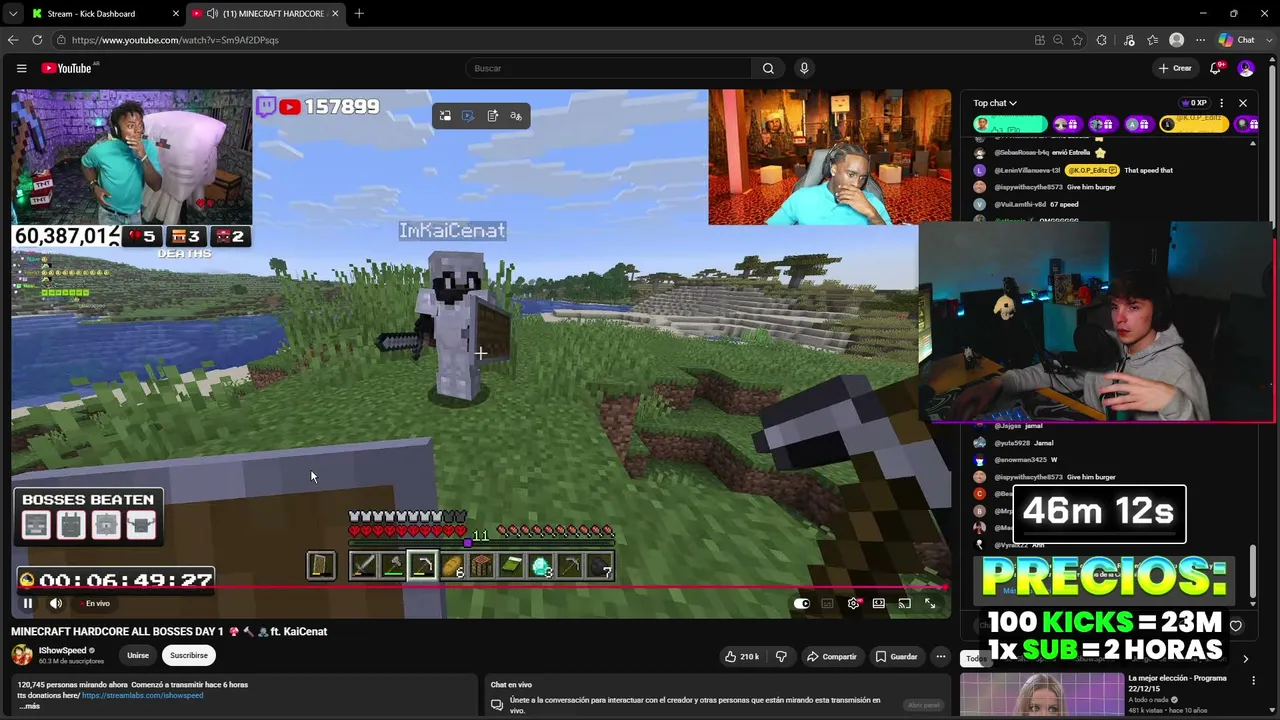Open the browser profile icon

pos(1177,40)
